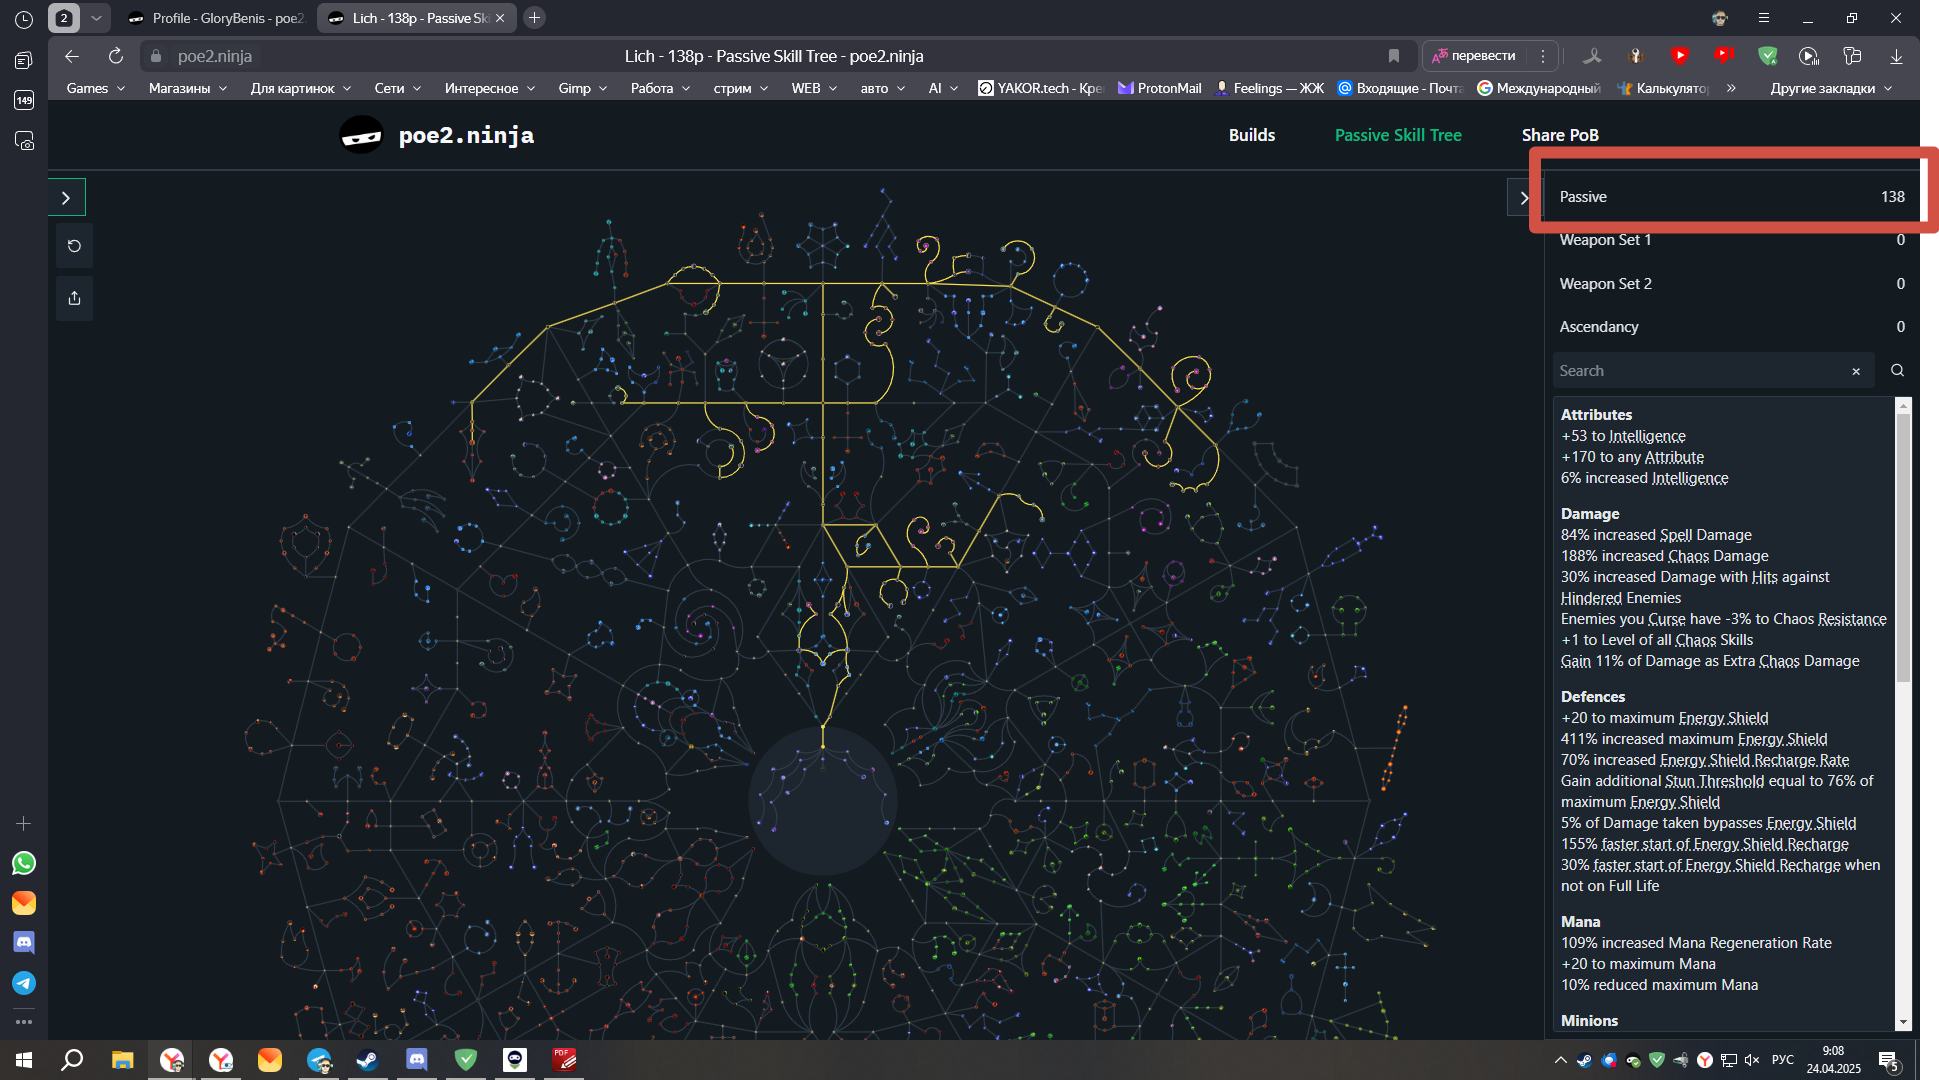Launch Steam from the taskbar
Viewport: 1939px width, 1080px height.
click(x=367, y=1060)
